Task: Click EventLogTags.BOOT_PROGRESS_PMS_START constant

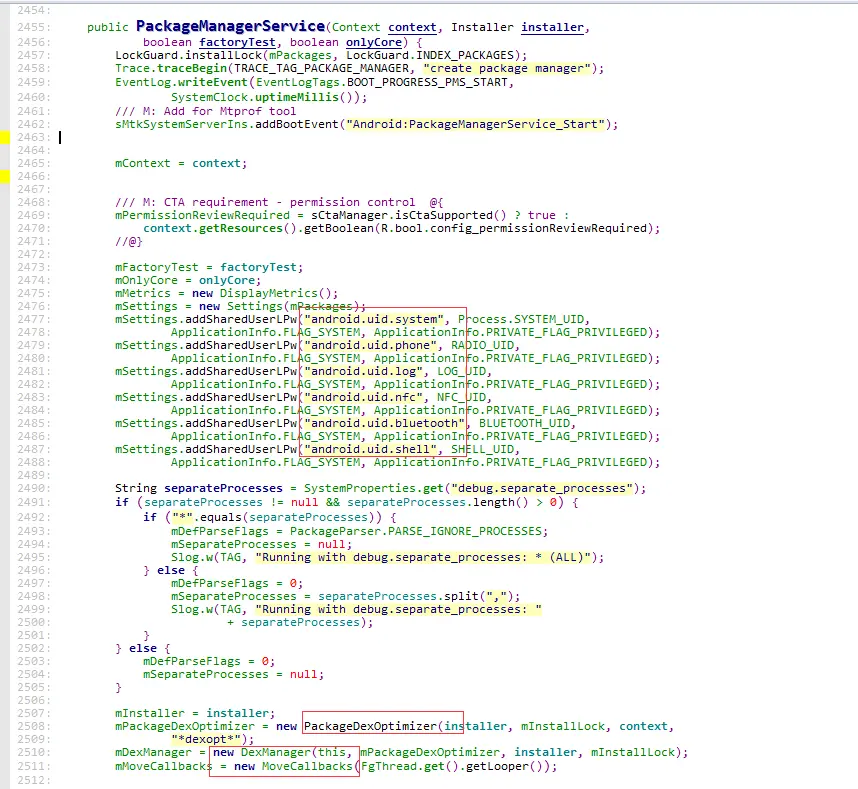Action: click(381, 82)
